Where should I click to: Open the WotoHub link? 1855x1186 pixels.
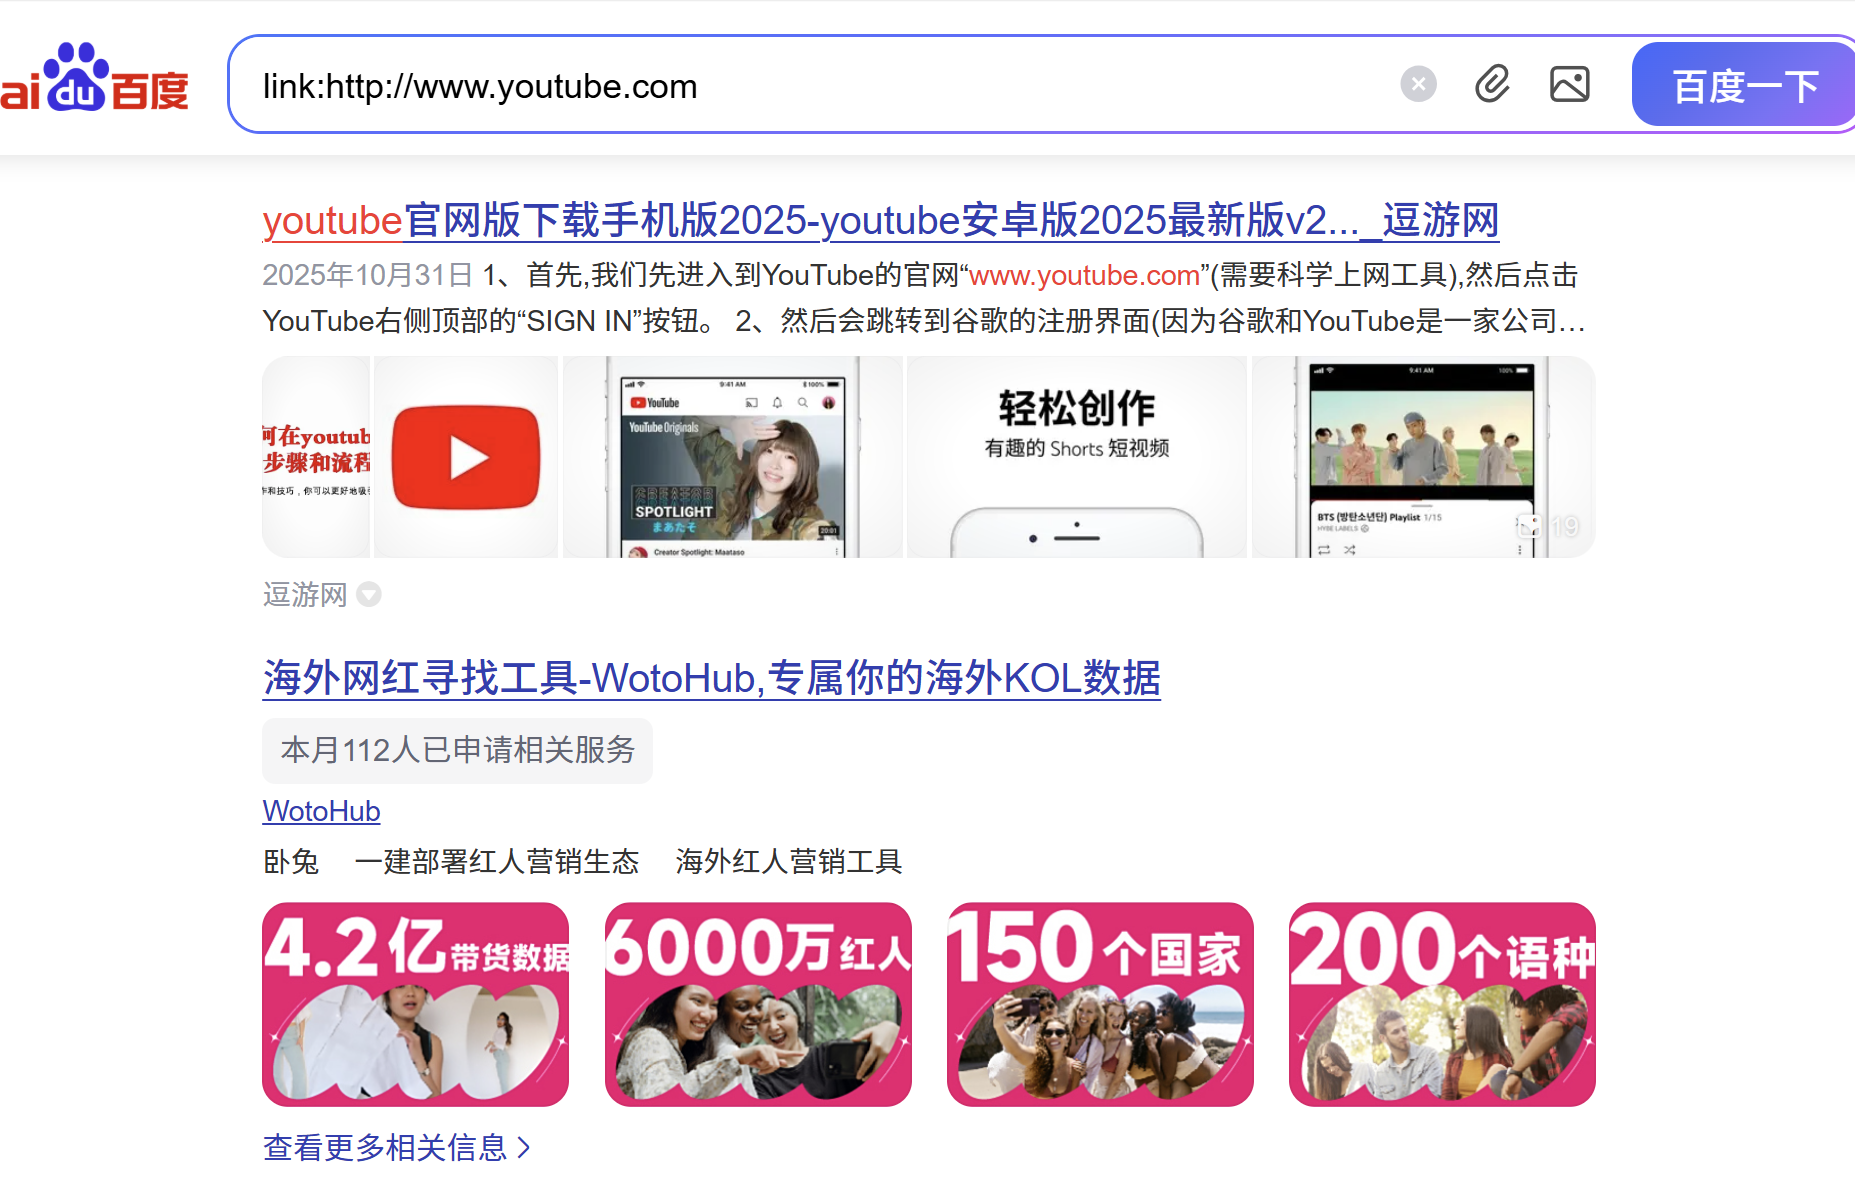321,811
